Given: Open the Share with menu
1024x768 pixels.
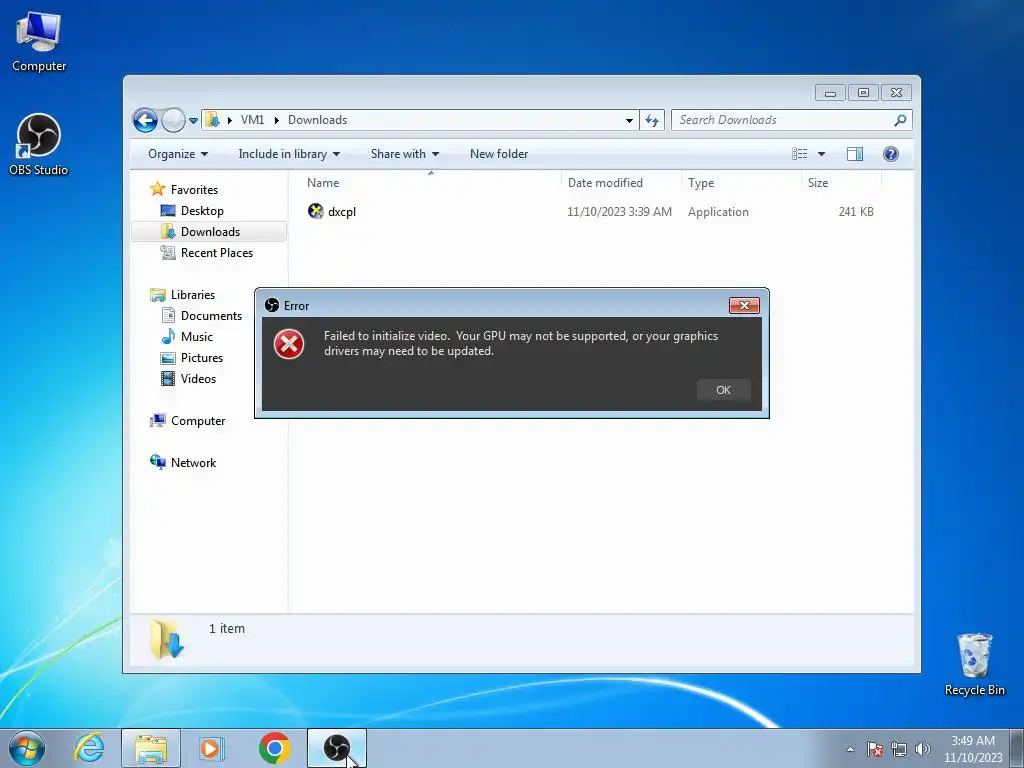Looking at the screenshot, I should [404, 154].
